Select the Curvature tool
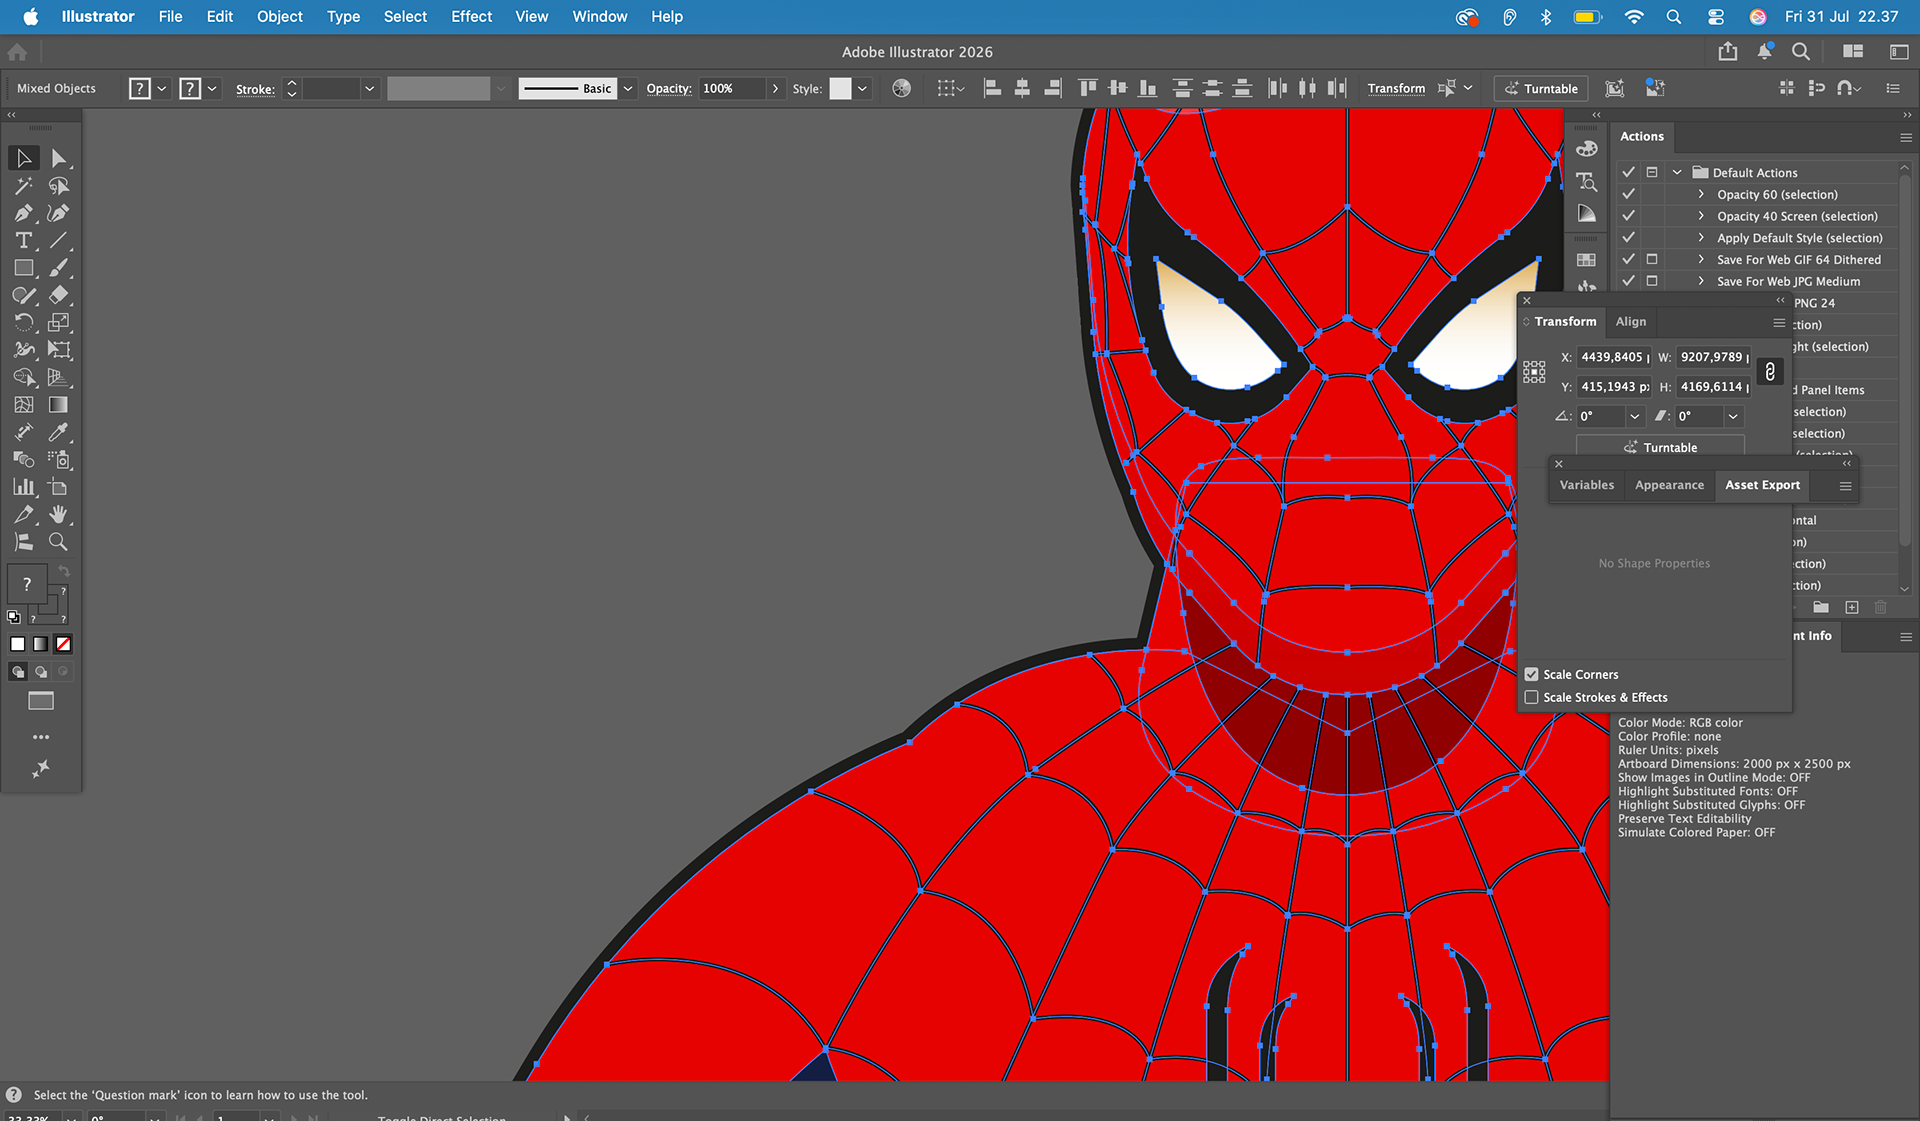Screen dimensions: 1920x1121 coord(59,213)
